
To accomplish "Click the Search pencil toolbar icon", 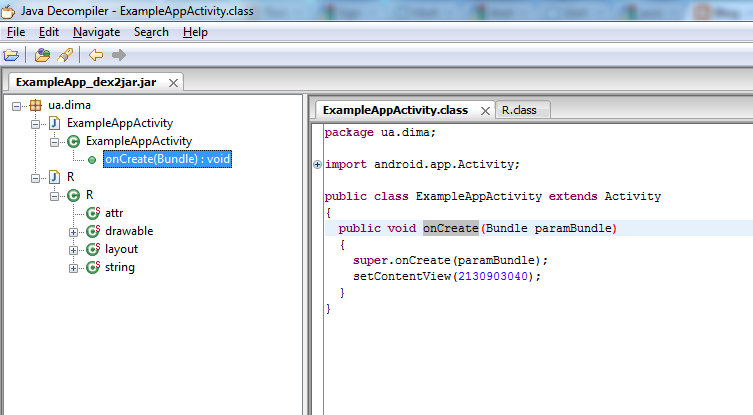I will [65, 55].
